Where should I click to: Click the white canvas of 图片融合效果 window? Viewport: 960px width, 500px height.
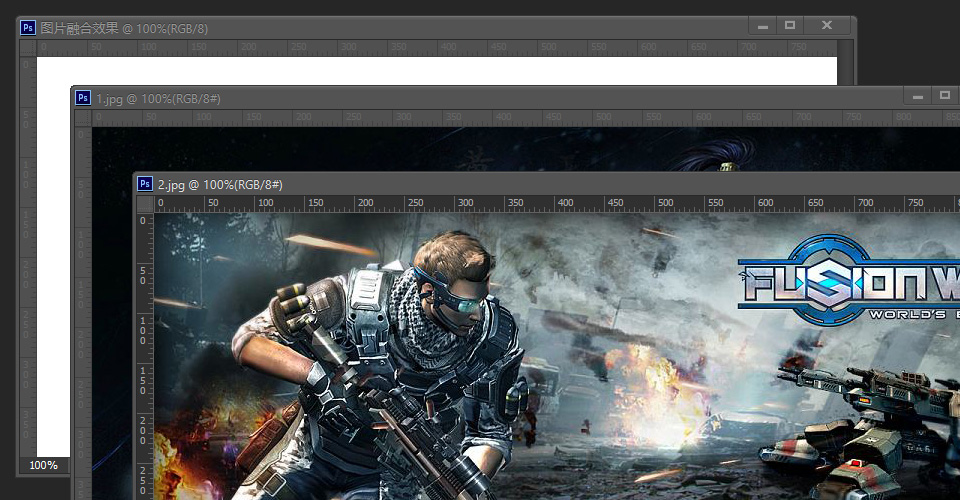(x=437, y=71)
